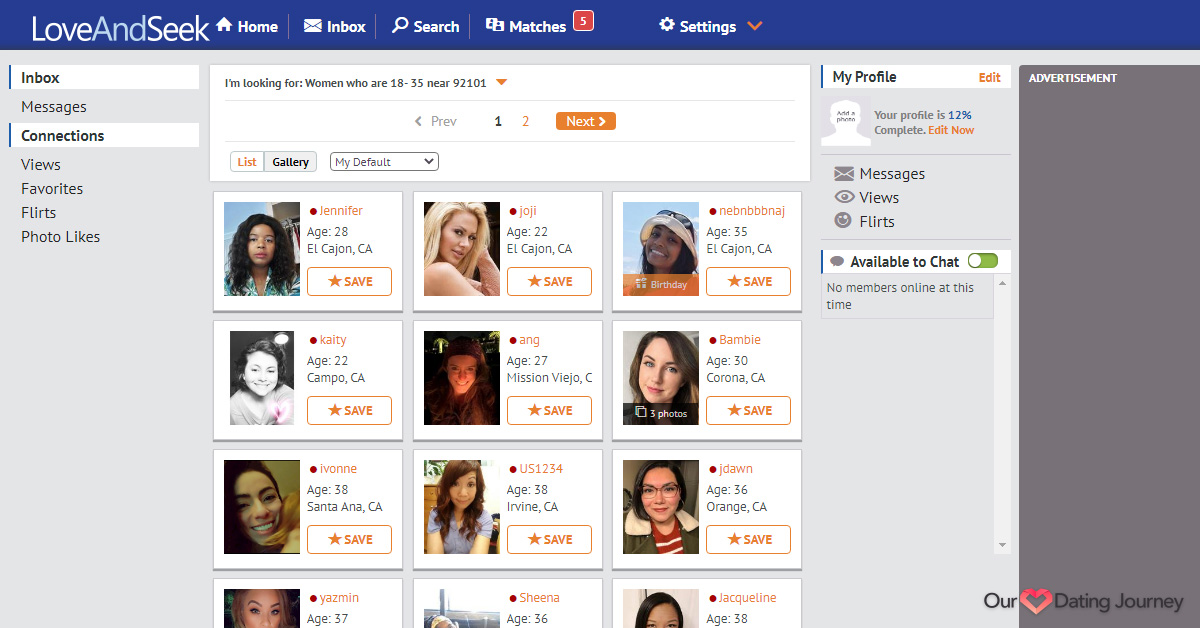Open the Inbox menu in top navigation

[x=335, y=26]
